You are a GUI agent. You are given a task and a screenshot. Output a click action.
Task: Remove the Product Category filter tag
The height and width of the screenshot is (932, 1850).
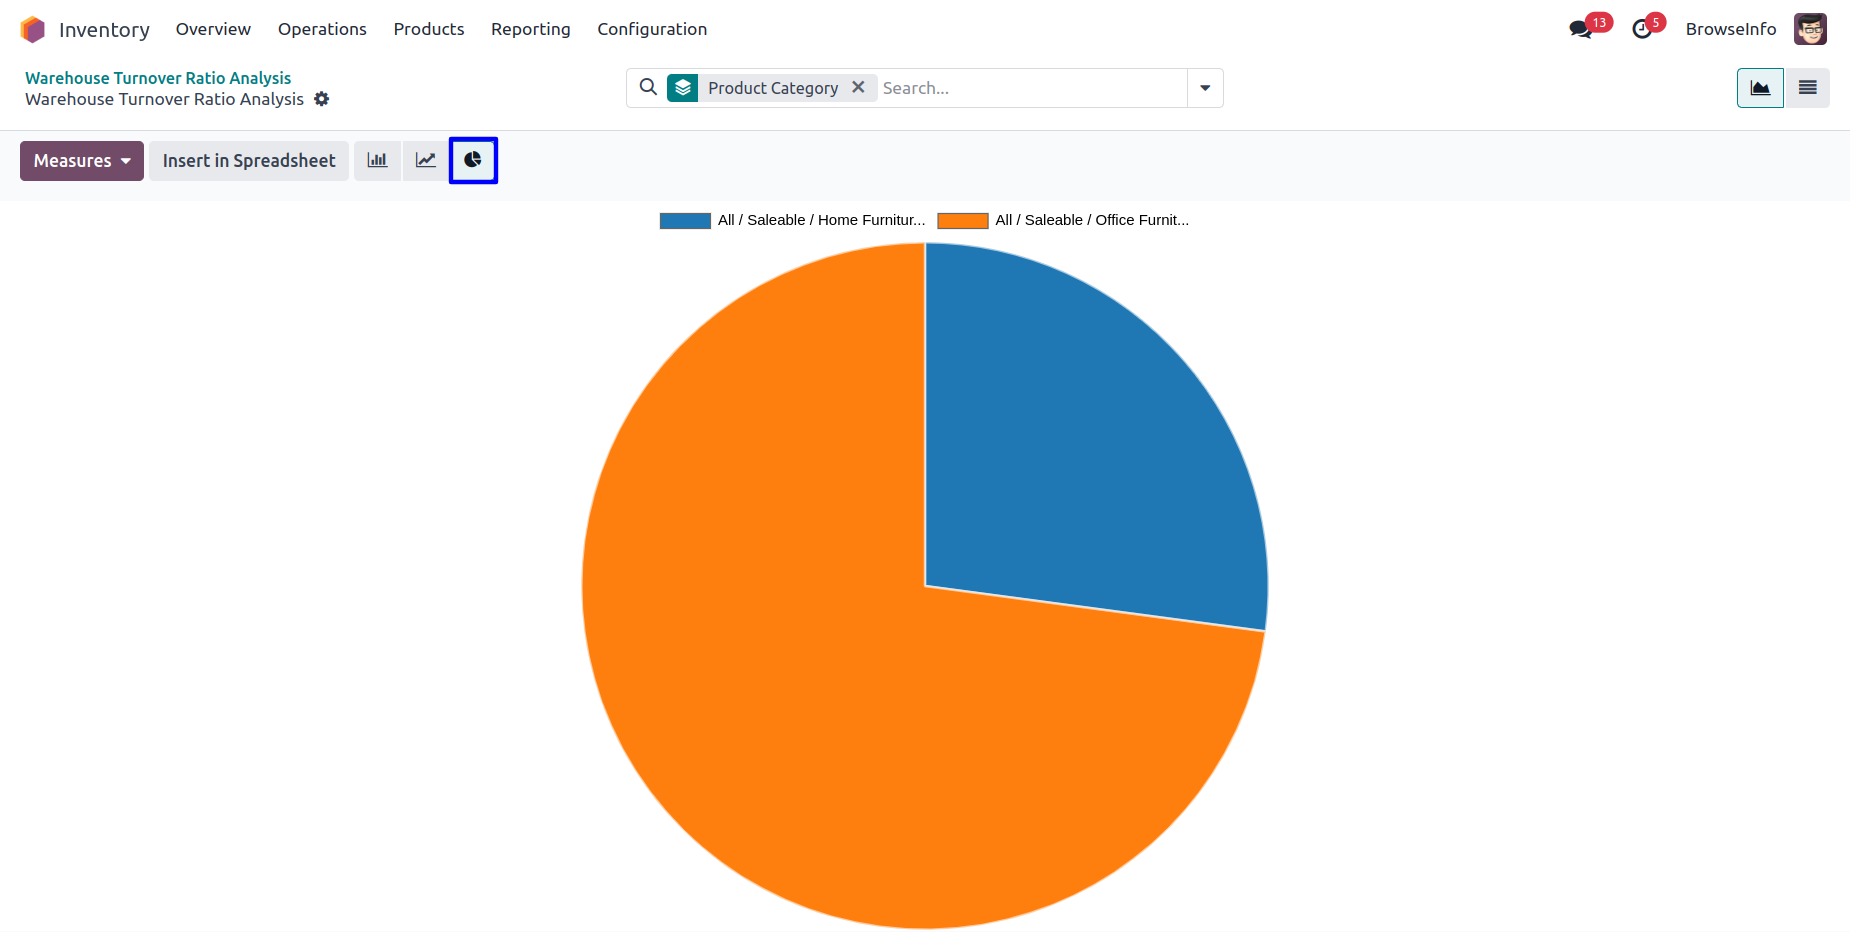coord(858,87)
